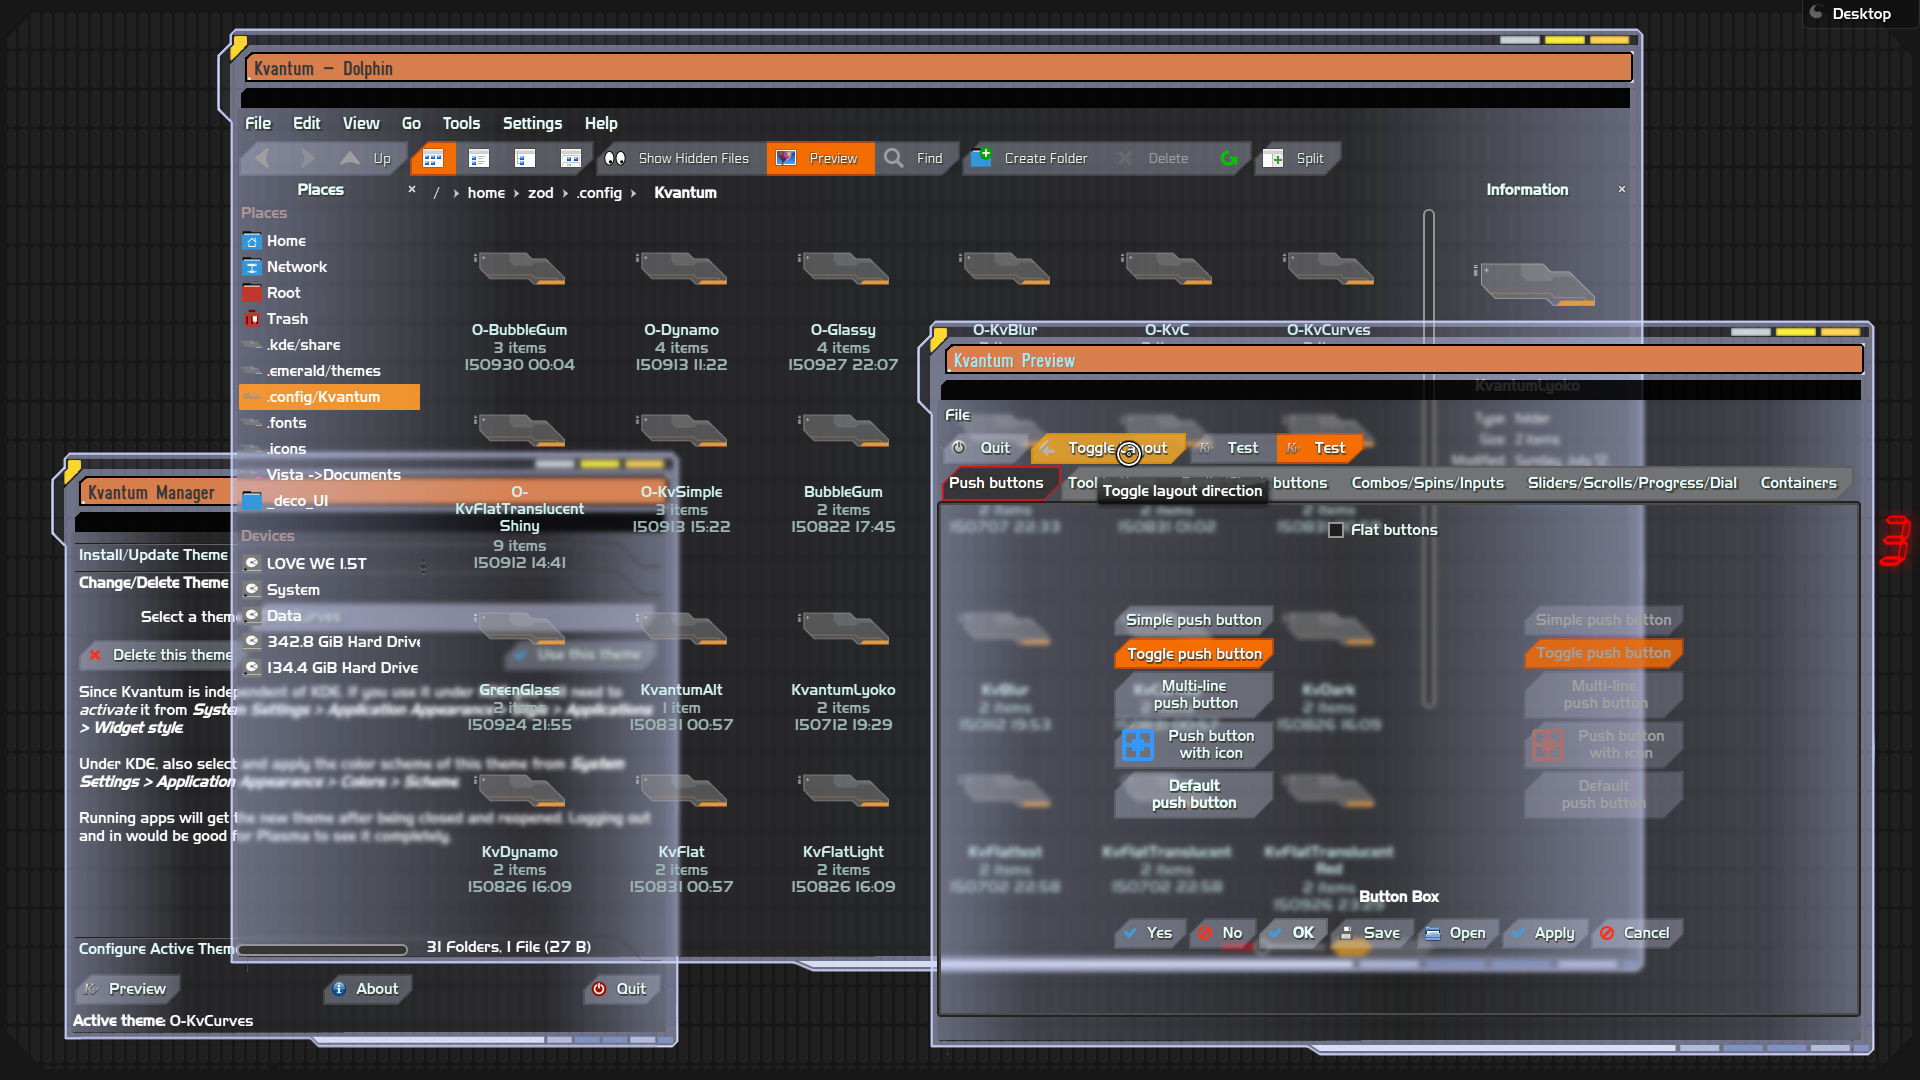Open Trash in Places panel
1920x1080 pixels.
(x=329, y=319)
